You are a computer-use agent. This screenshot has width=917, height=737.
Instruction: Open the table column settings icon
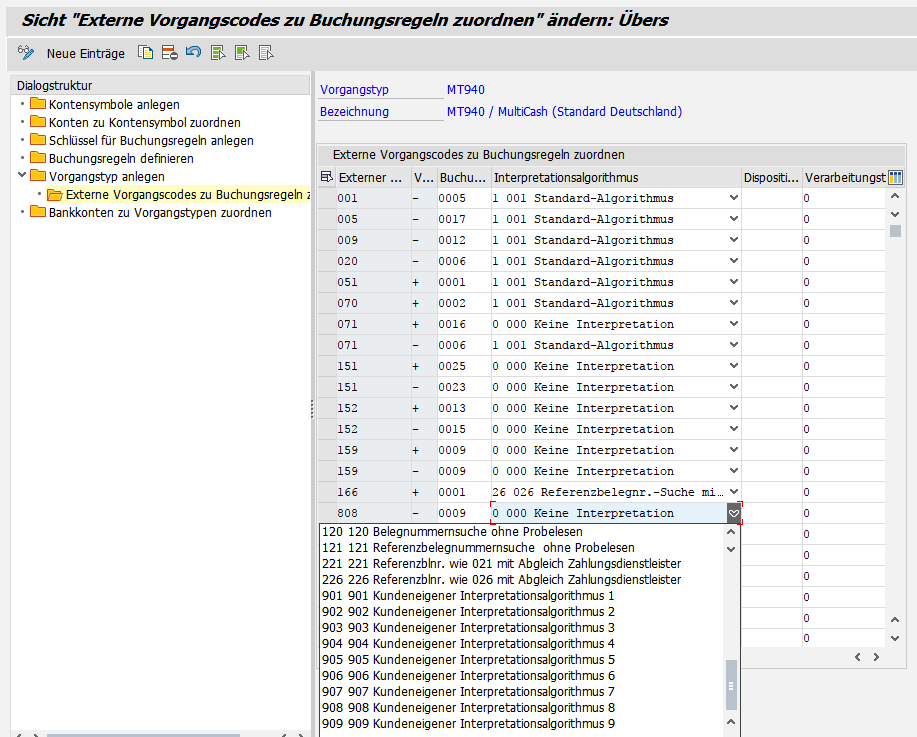(895, 178)
